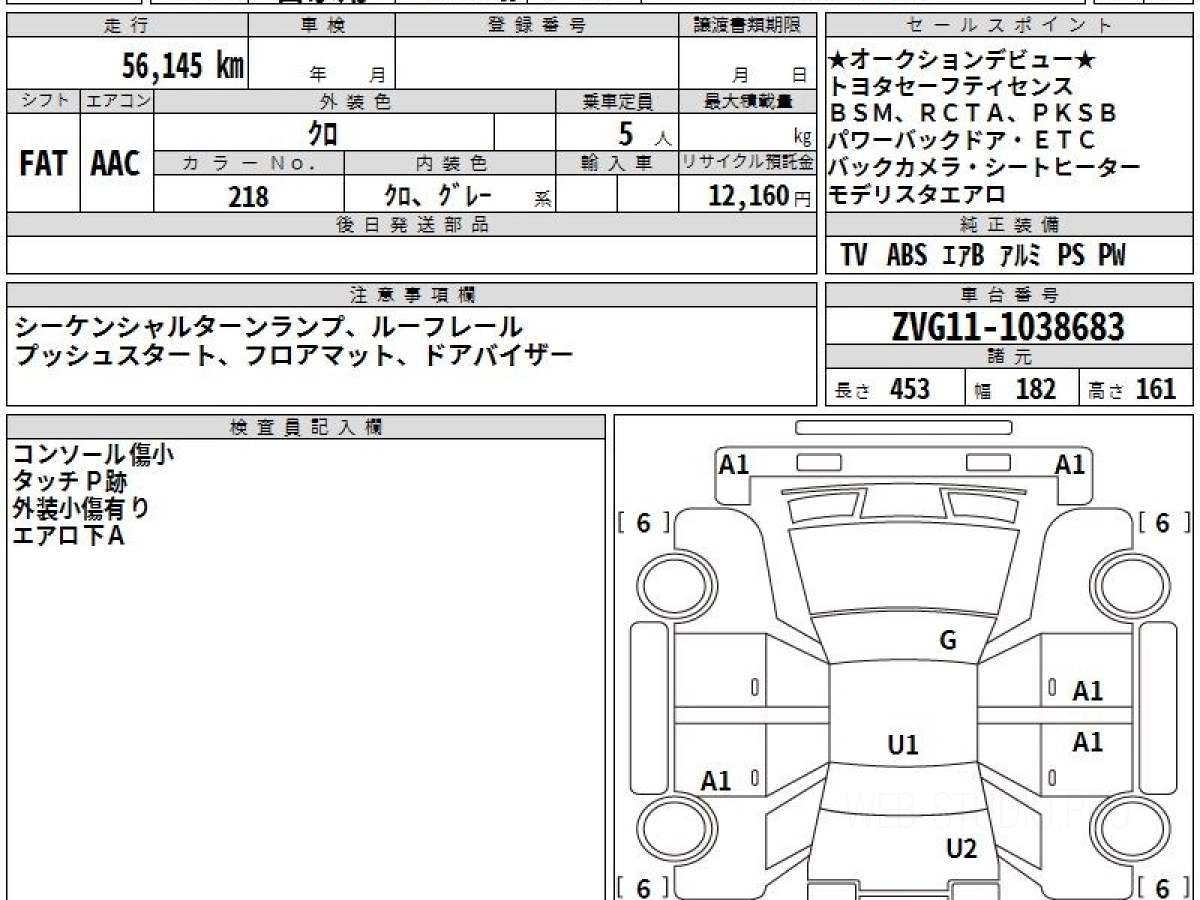Click the A1 mark beside the left rear door
The image size is (1200, 900).
[716, 781]
